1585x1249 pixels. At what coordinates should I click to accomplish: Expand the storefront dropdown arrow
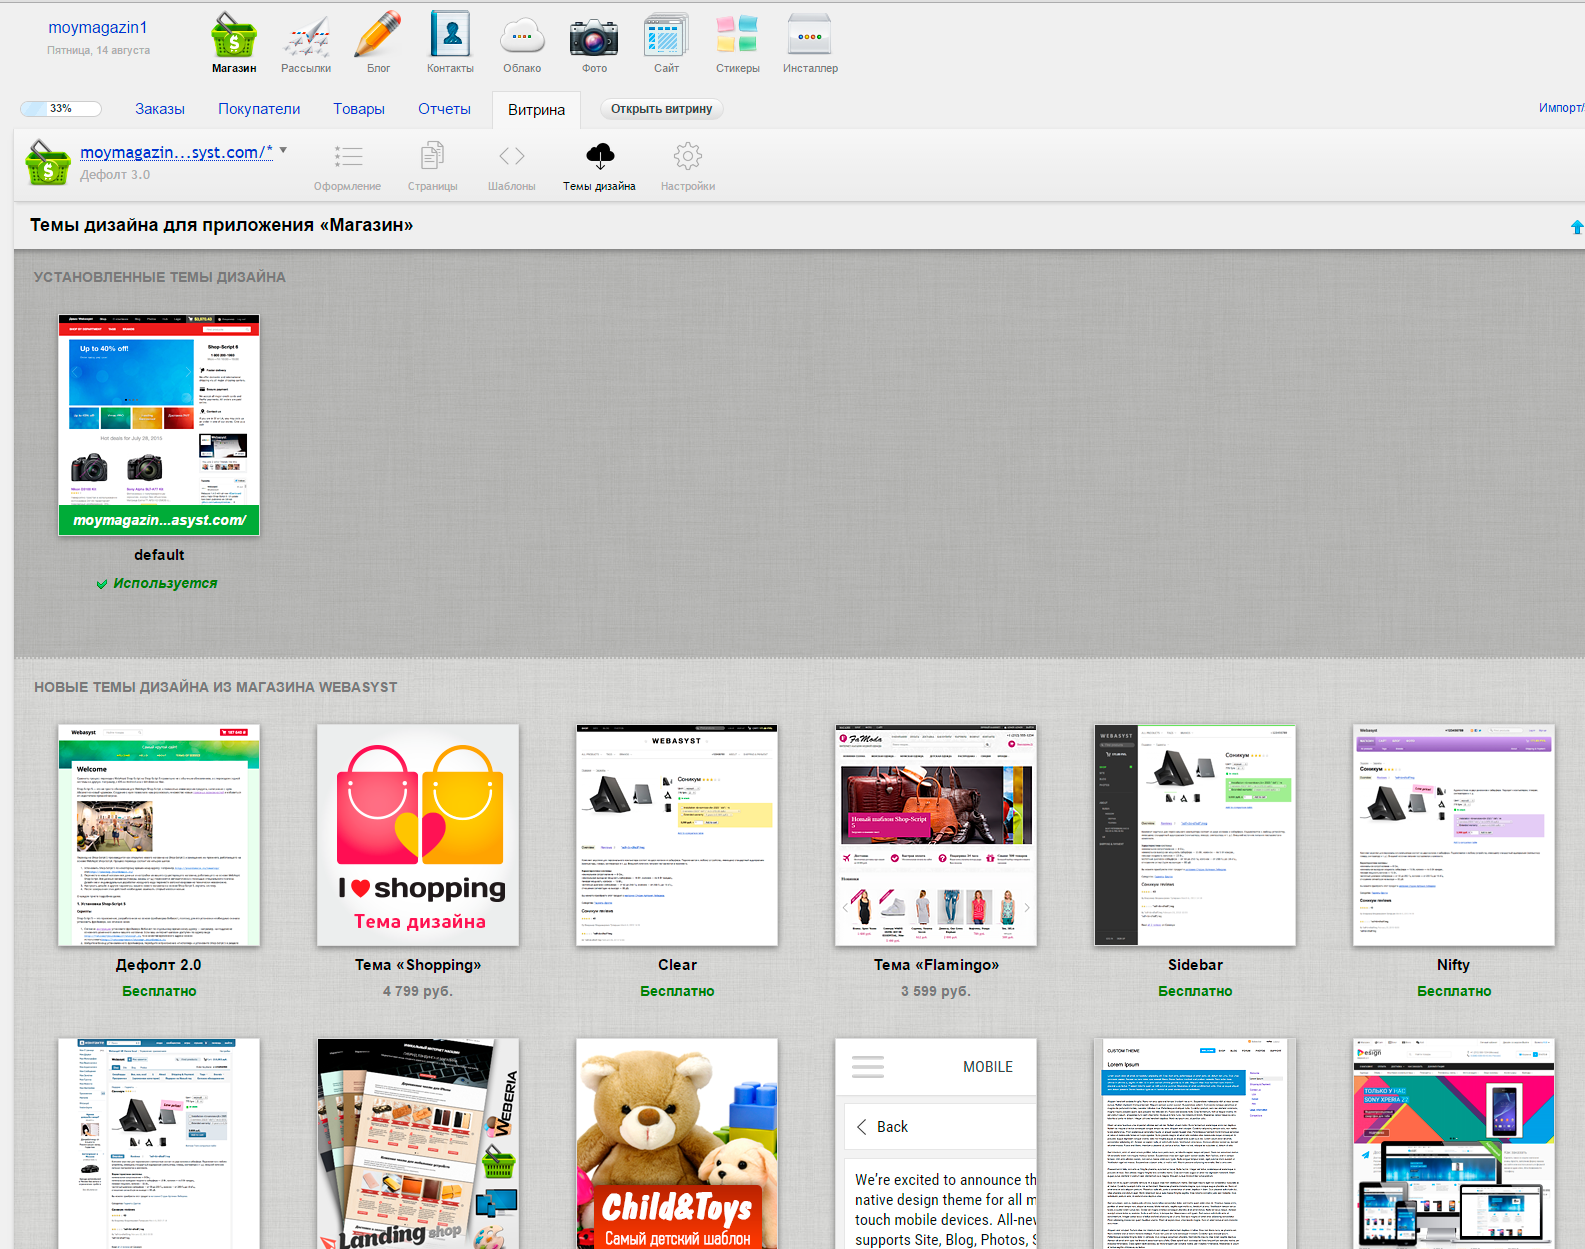pyautogui.click(x=283, y=151)
